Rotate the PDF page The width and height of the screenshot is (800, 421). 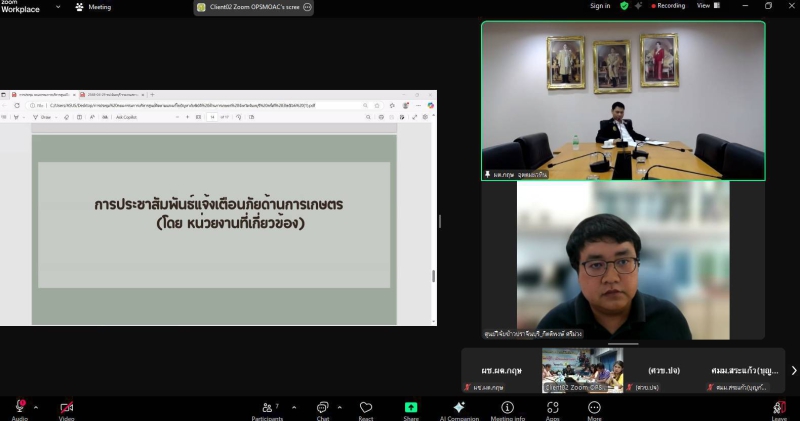238,117
